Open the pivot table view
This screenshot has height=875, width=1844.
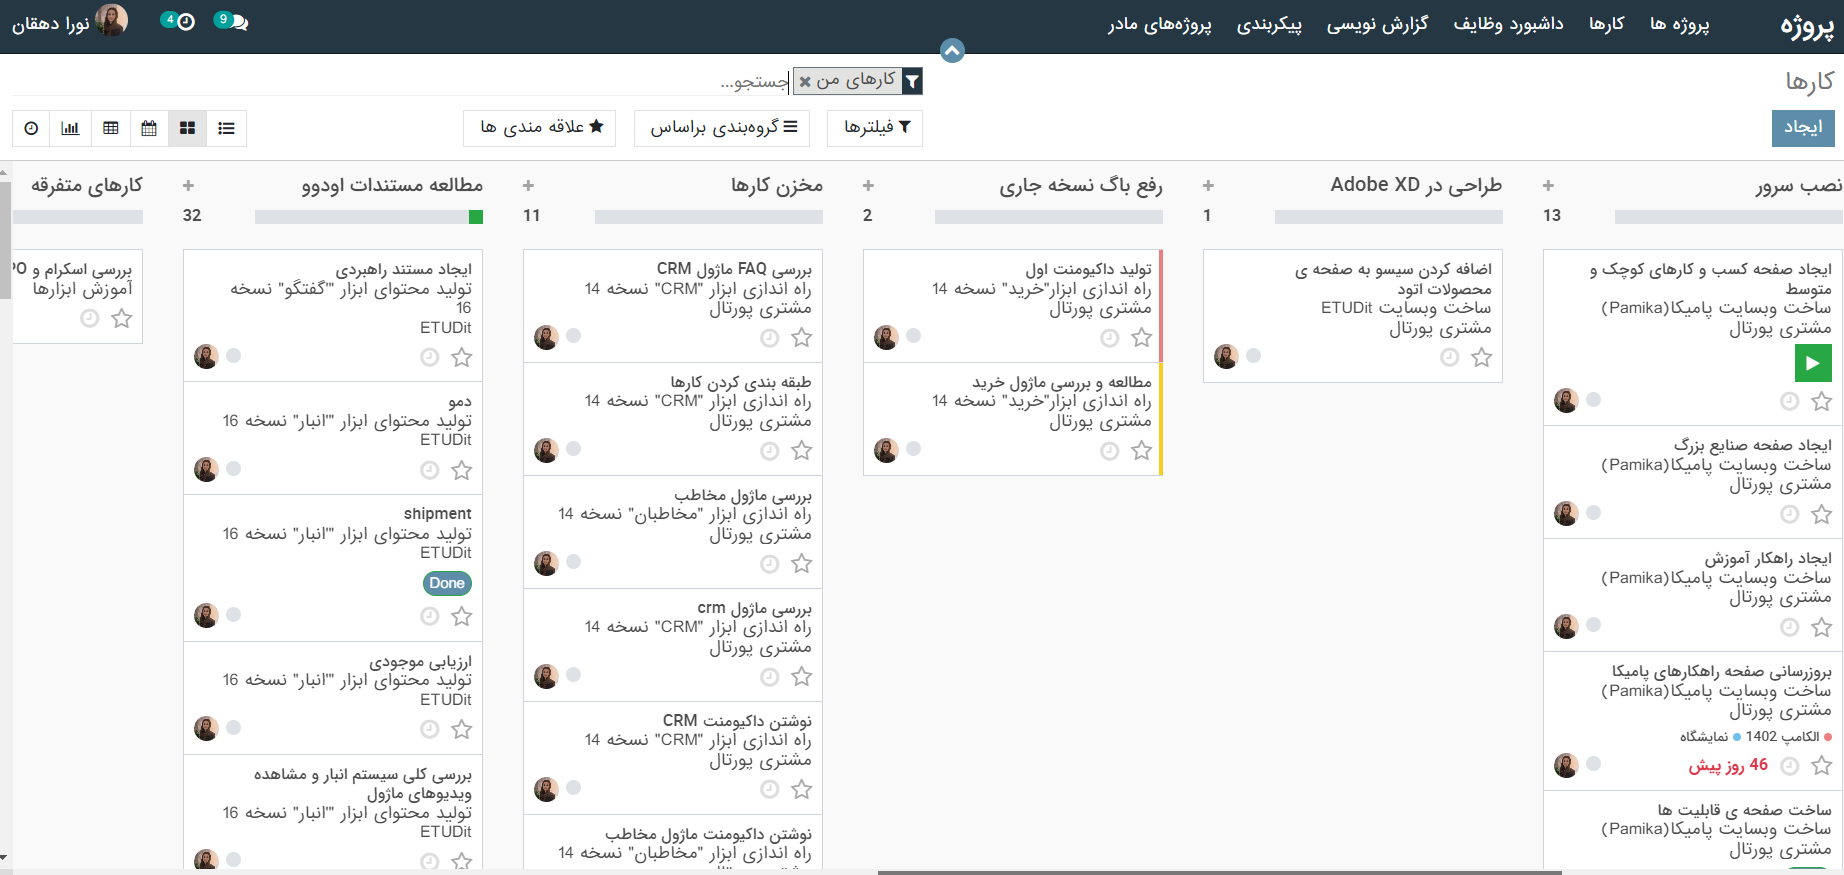click(x=111, y=128)
